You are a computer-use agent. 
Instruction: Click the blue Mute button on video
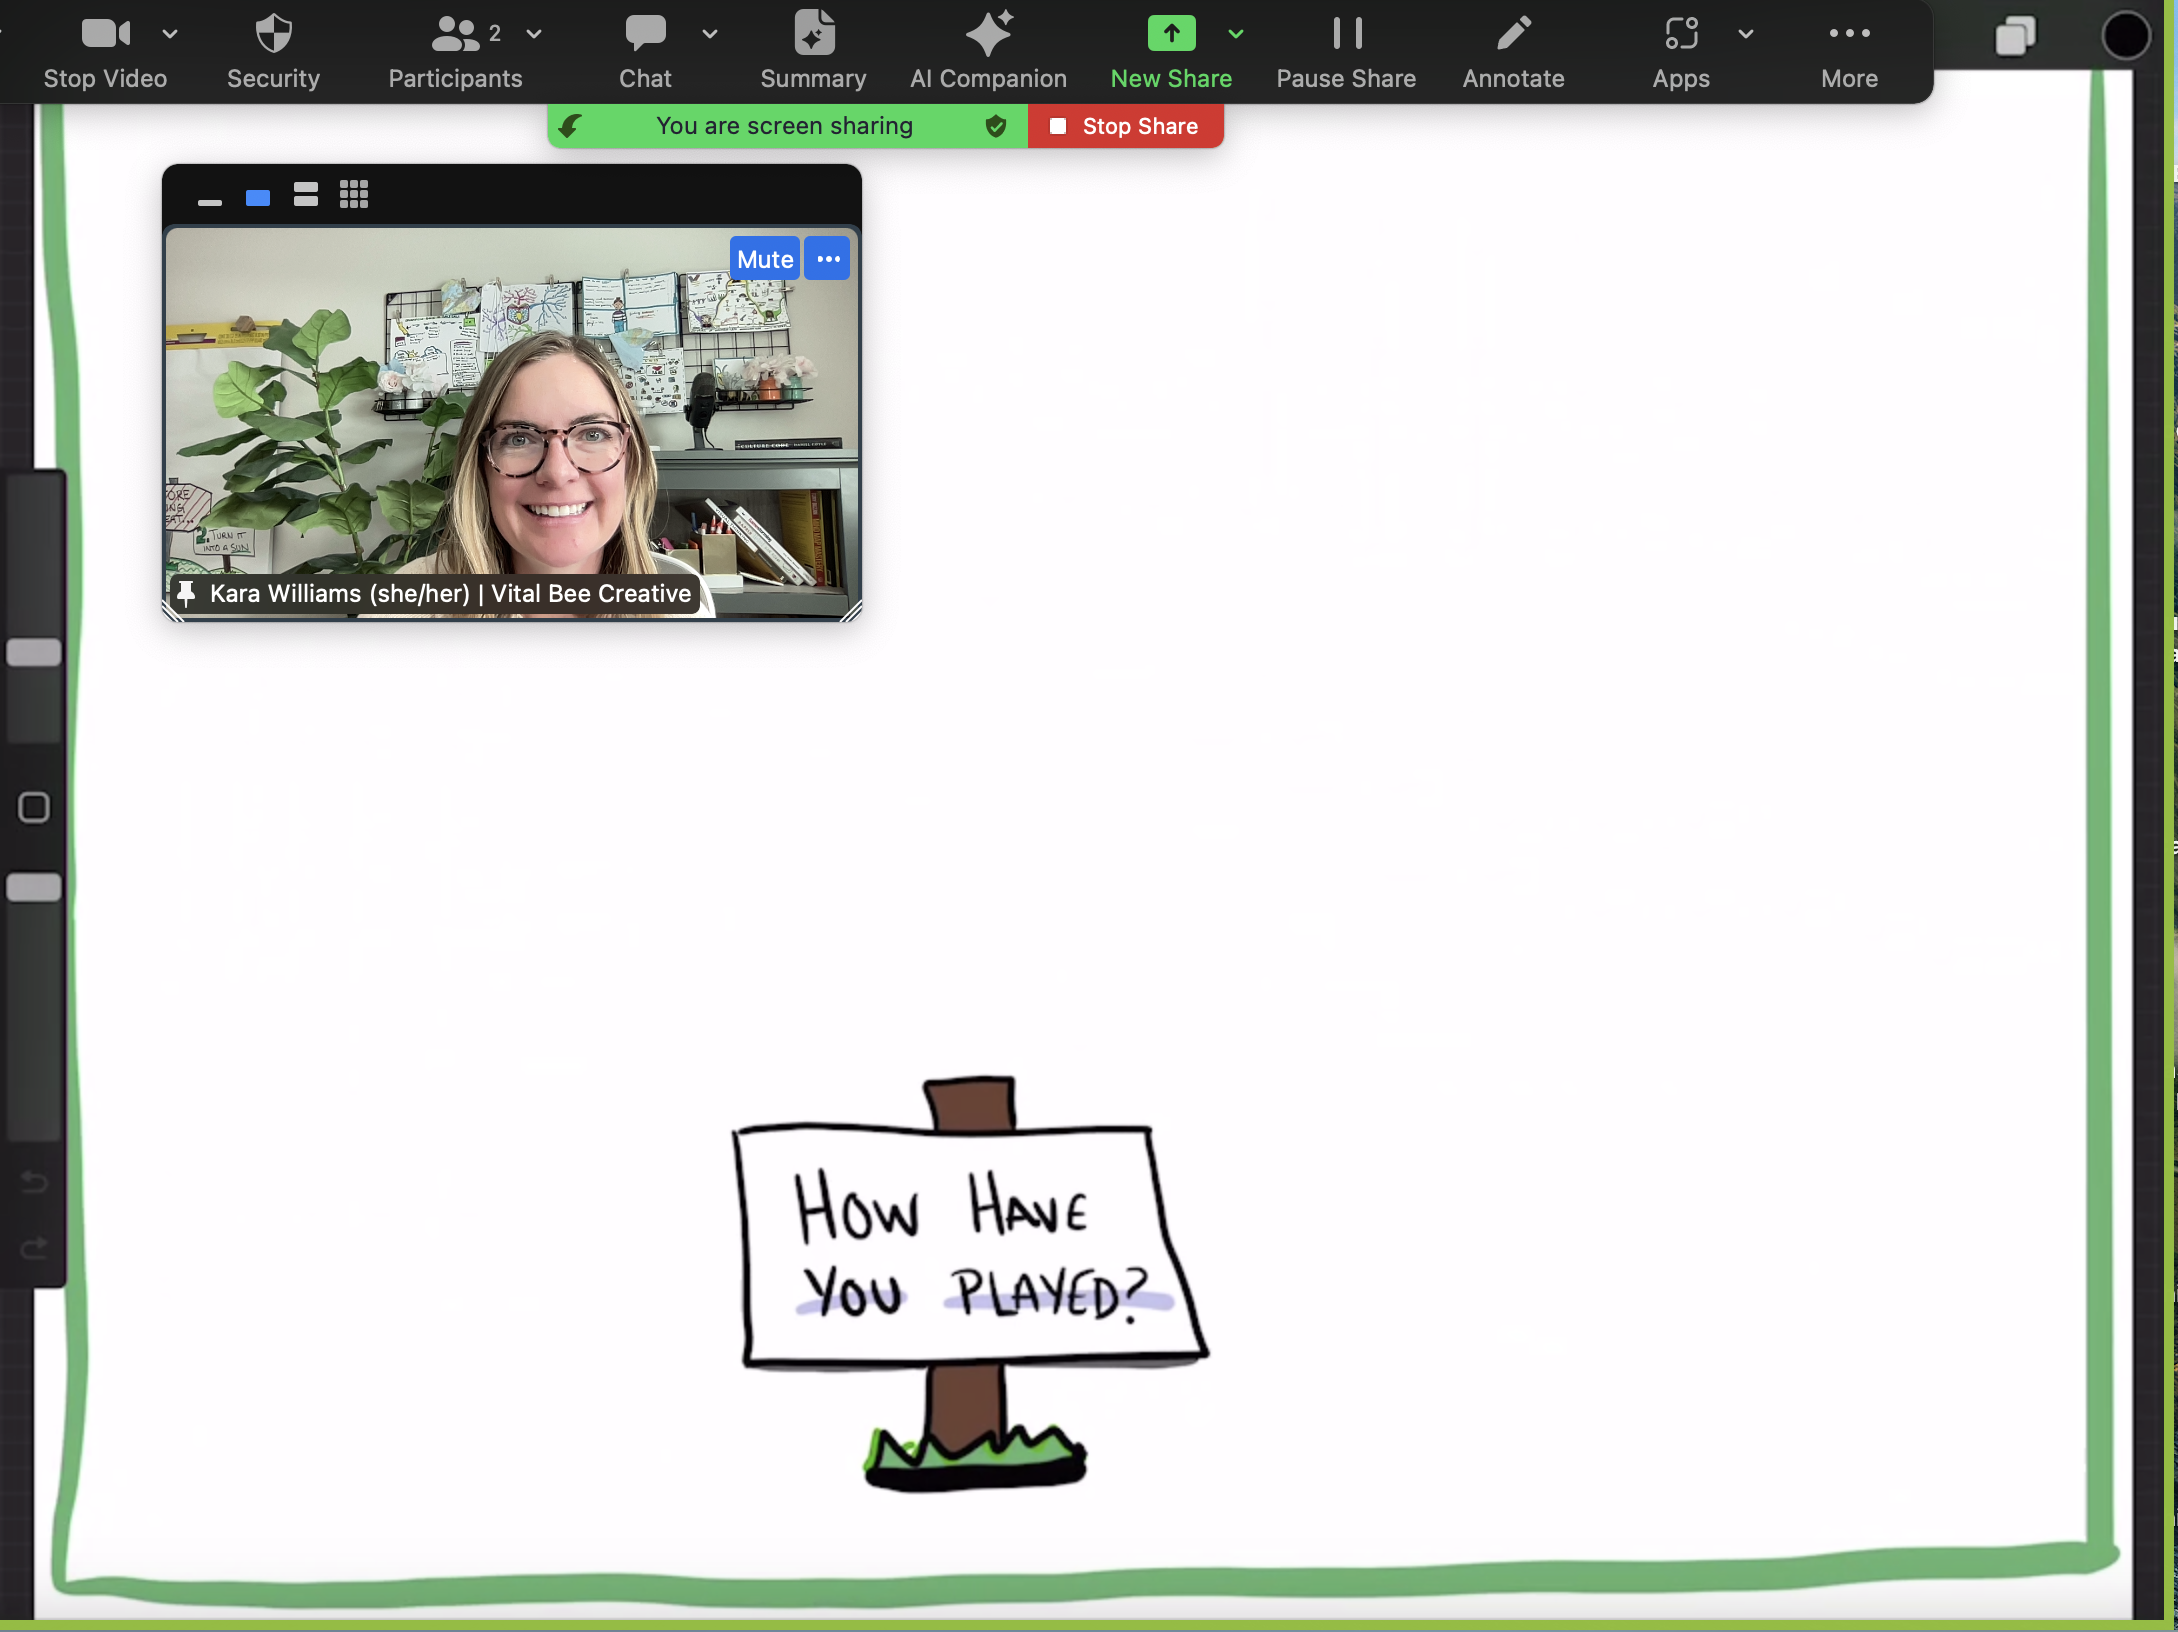pyautogui.click(x=764, y=259)
